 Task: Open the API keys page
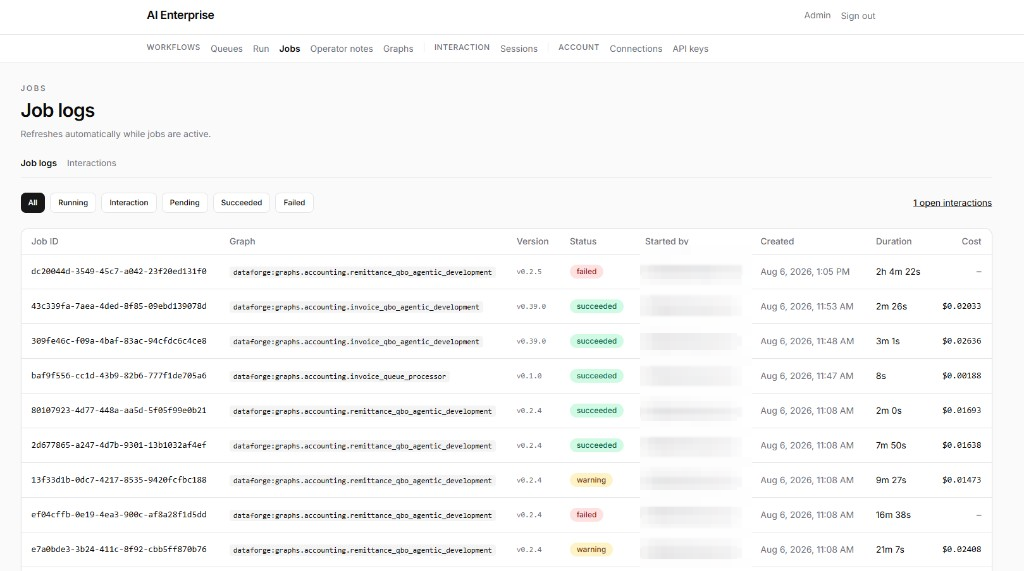pyautogui.click(x=690, y=49)
